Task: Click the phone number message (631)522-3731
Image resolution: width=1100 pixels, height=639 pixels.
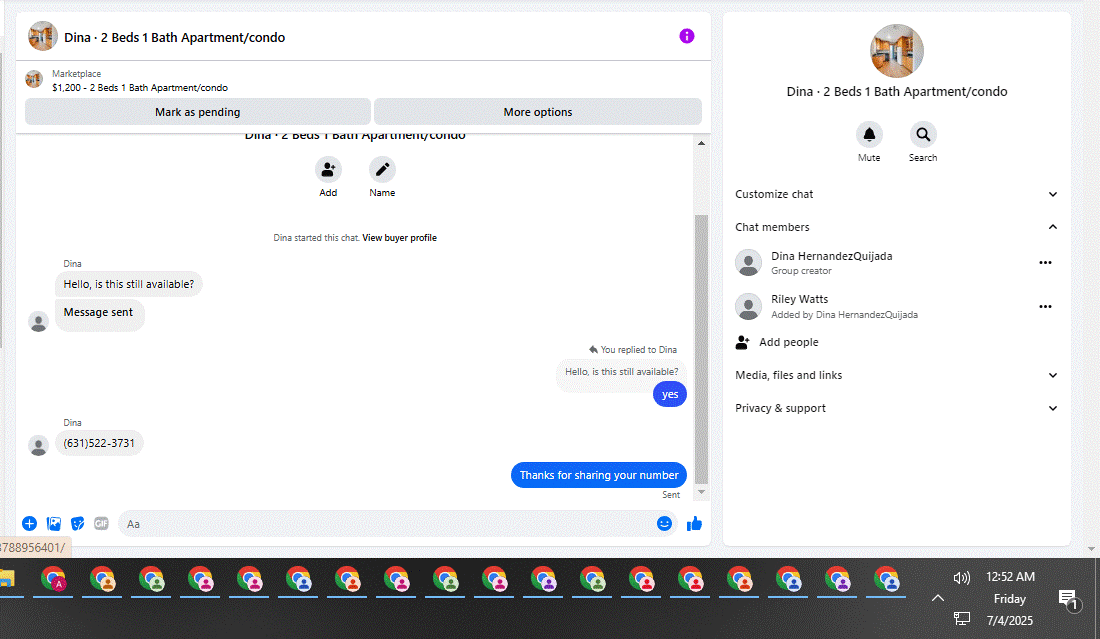Action: coord(99,443)
